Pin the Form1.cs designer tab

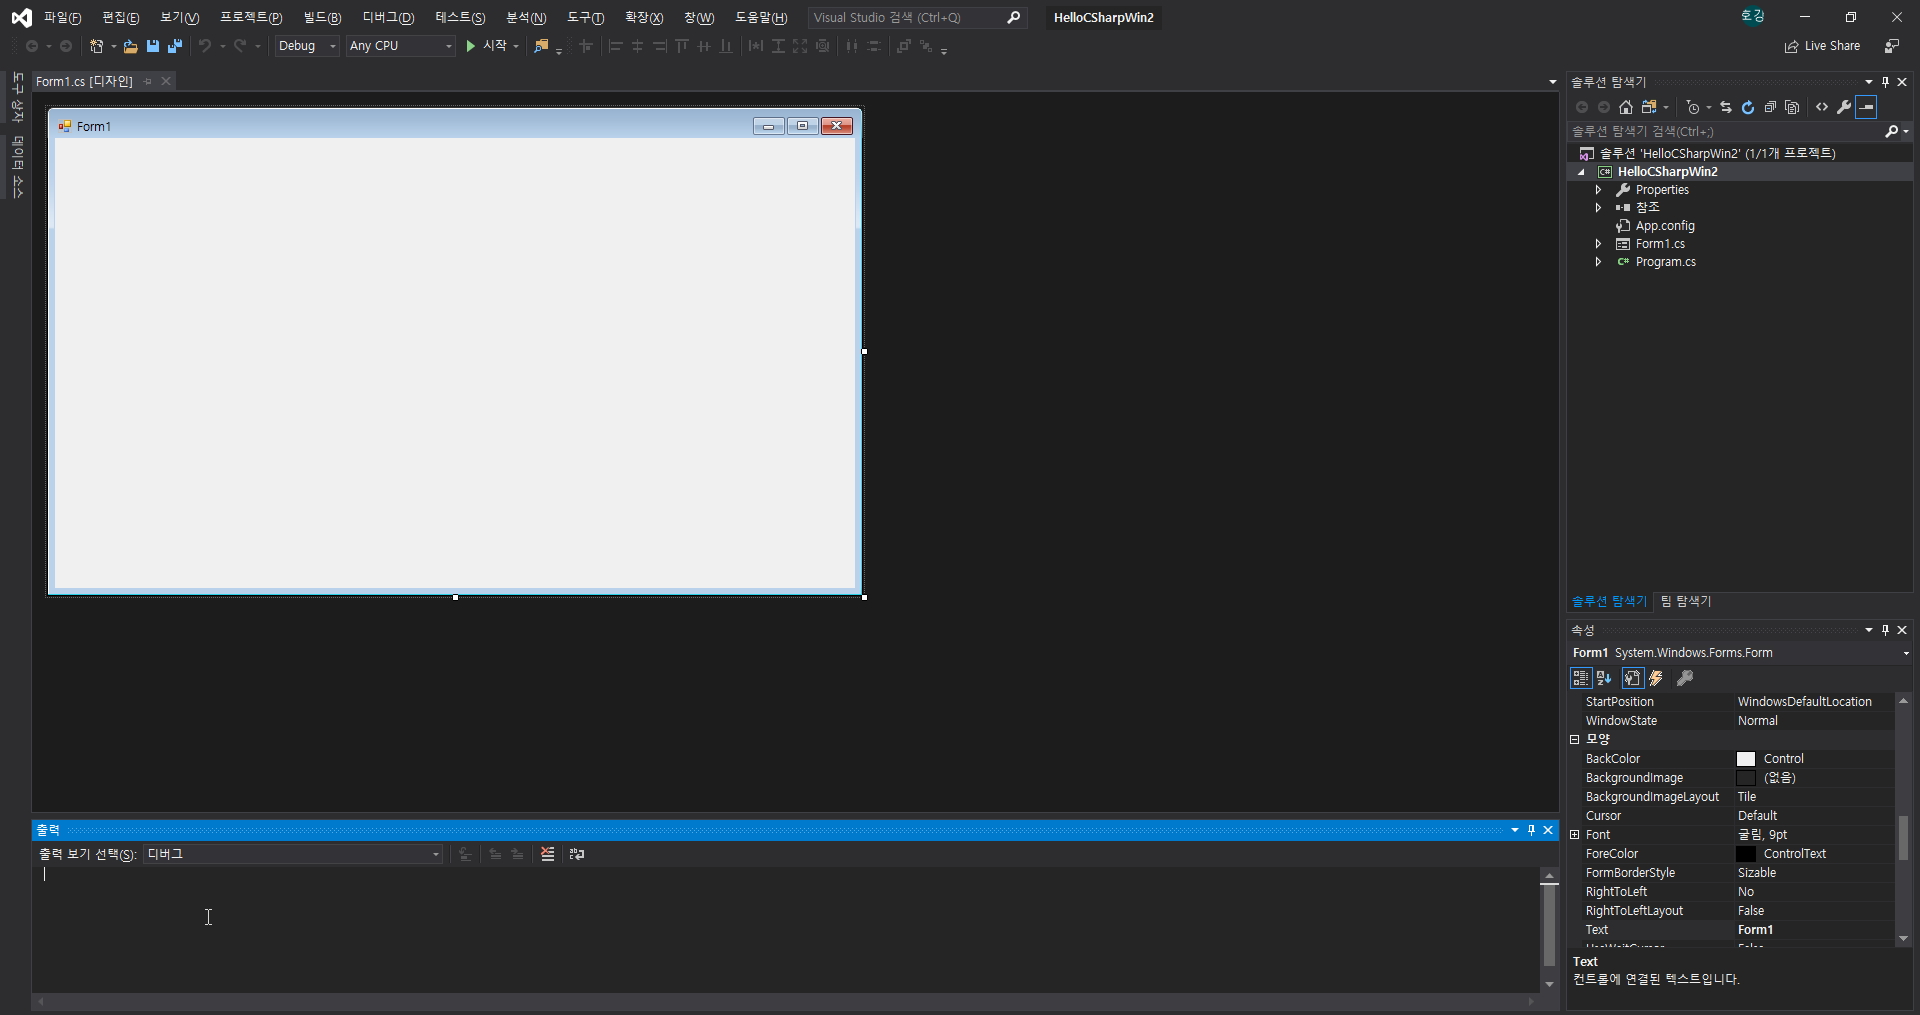click(x=148, y=81)
